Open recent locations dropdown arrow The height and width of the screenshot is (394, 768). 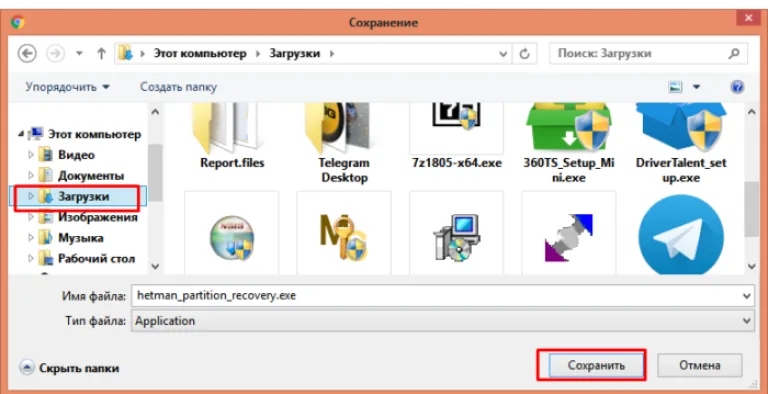[79, 54]
